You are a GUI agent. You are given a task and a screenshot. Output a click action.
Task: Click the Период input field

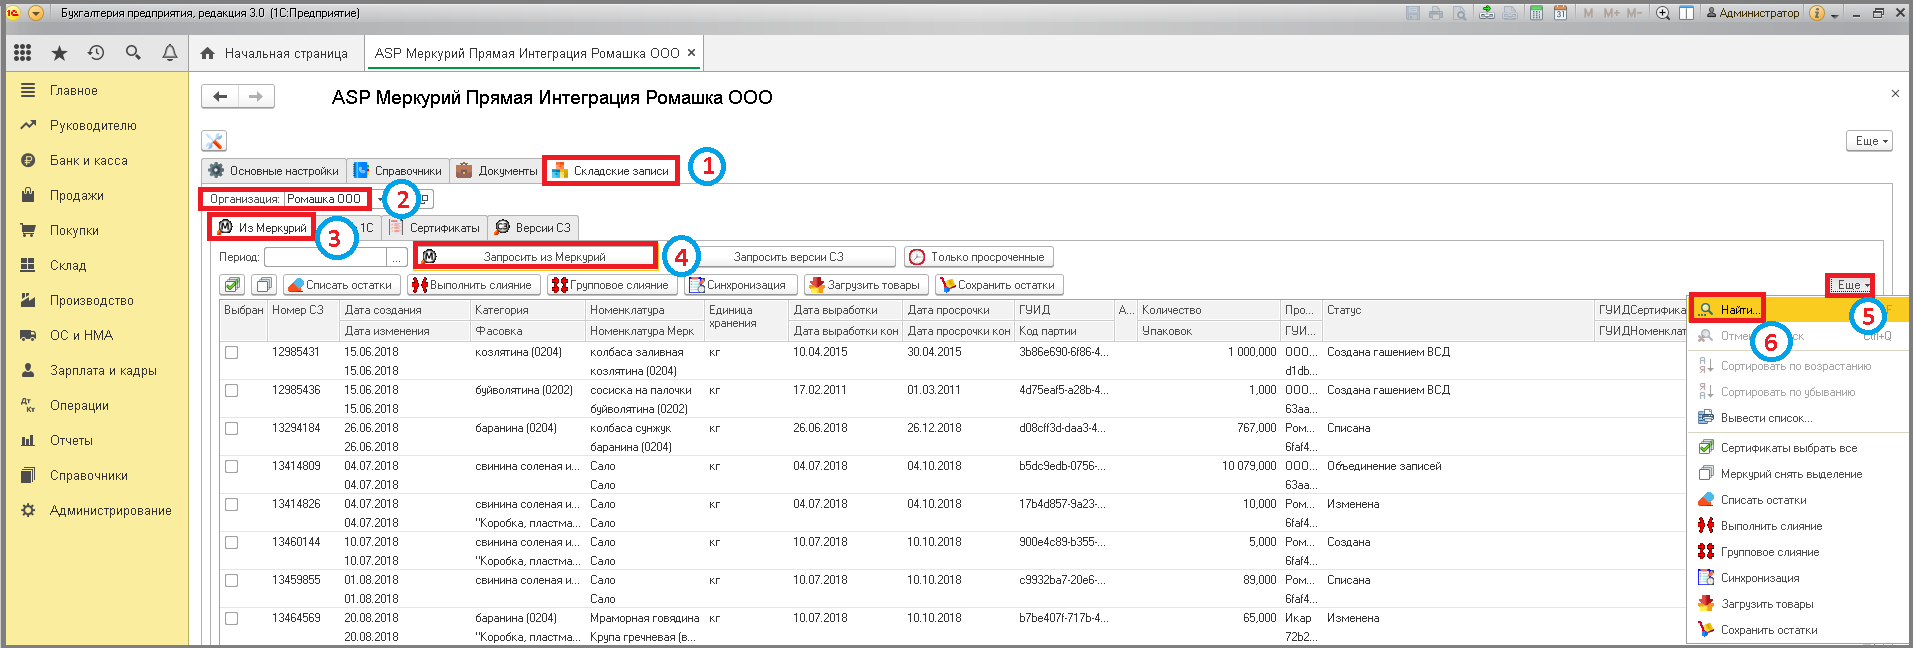pyautogui.click(x=325, y=257)
